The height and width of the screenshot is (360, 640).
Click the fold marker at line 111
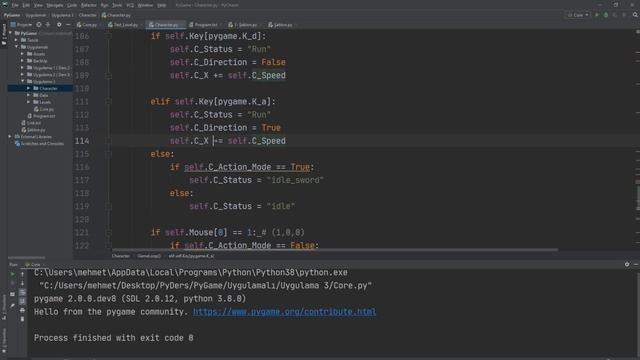109,102
